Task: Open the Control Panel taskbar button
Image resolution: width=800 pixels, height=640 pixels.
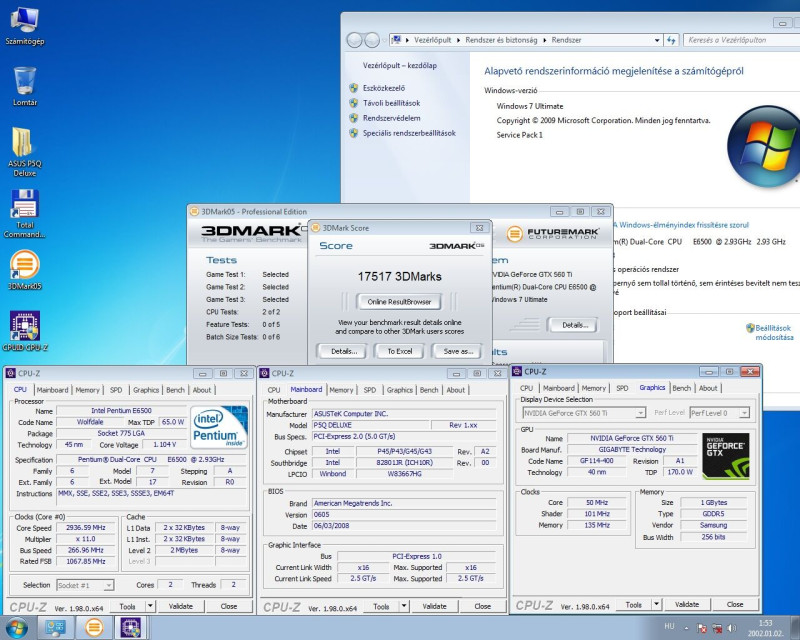Action: [x=55, y=628]
